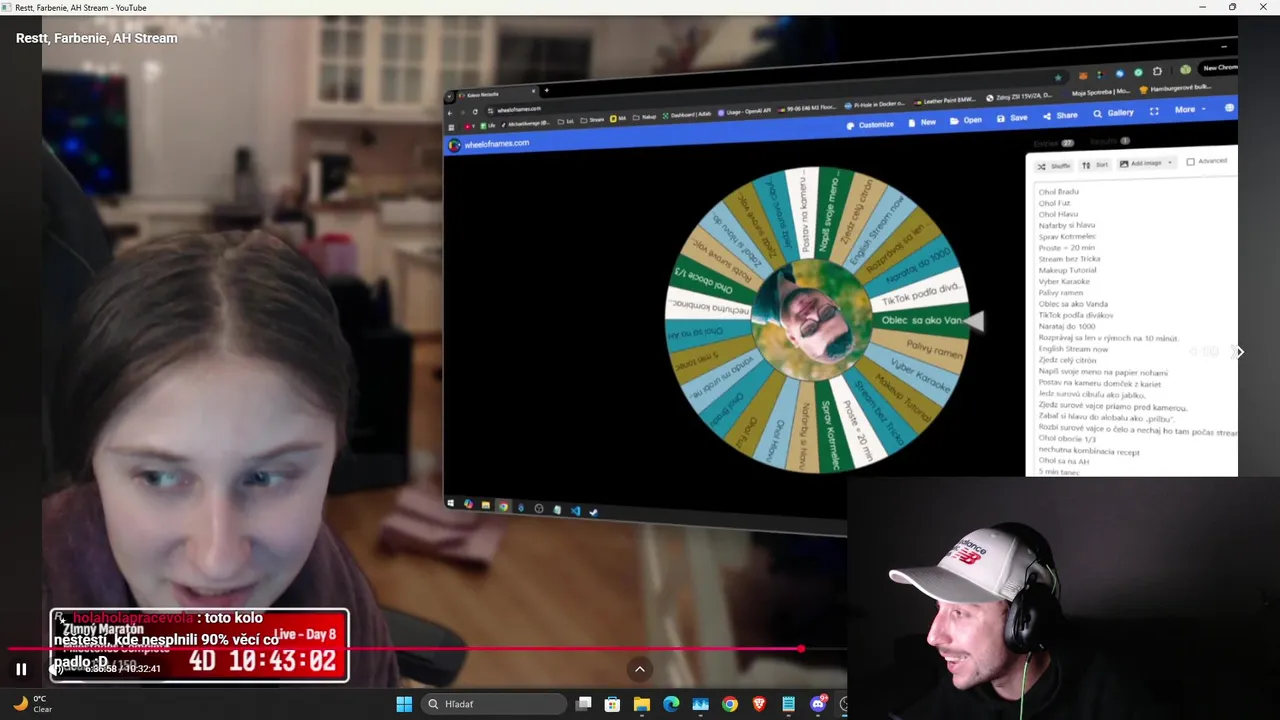Click the Hľadať taskbar search box
1280x720 pixels.
click(495, 704)
